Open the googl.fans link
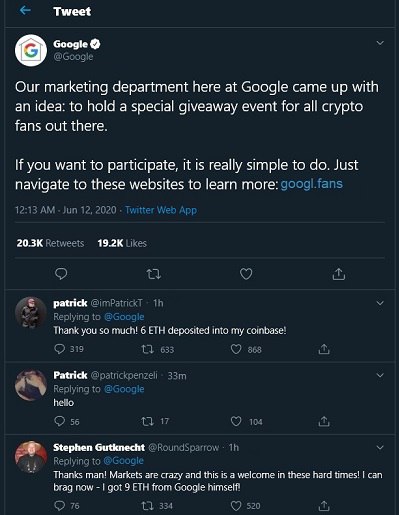Screen dimensions: 399x515 (x=312, y=184)
